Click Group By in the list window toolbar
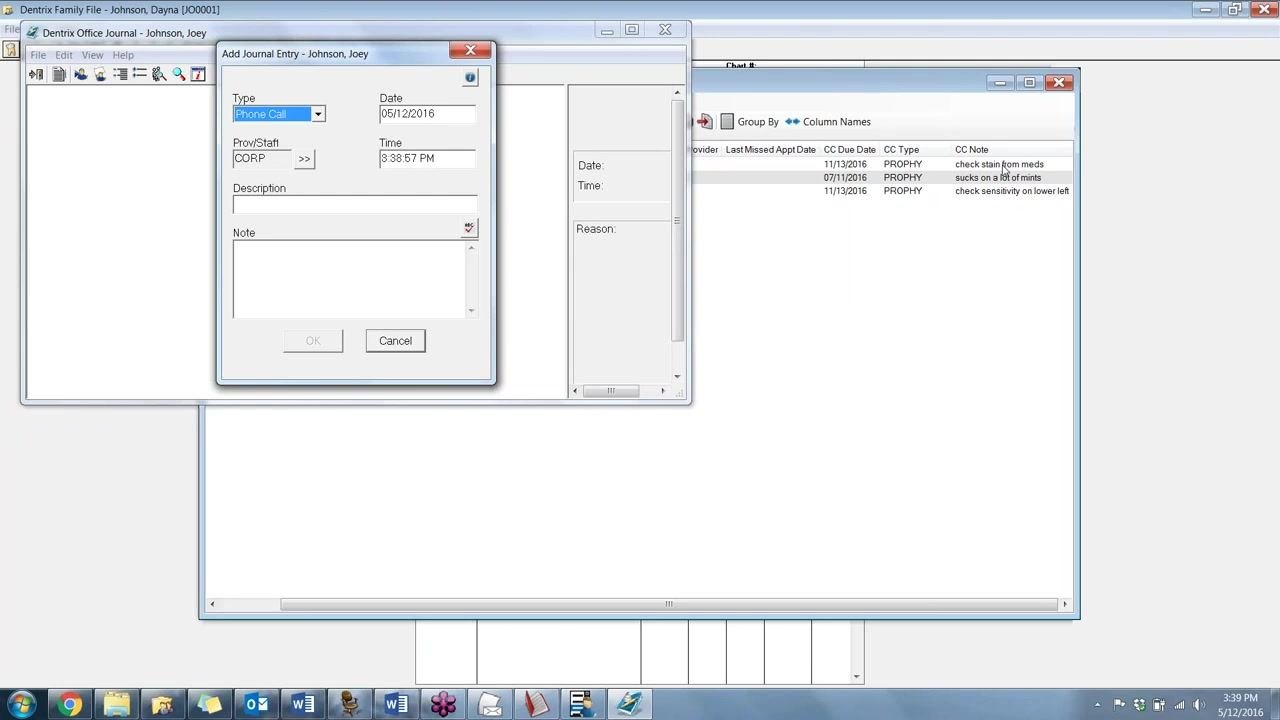 pos(750,122)
